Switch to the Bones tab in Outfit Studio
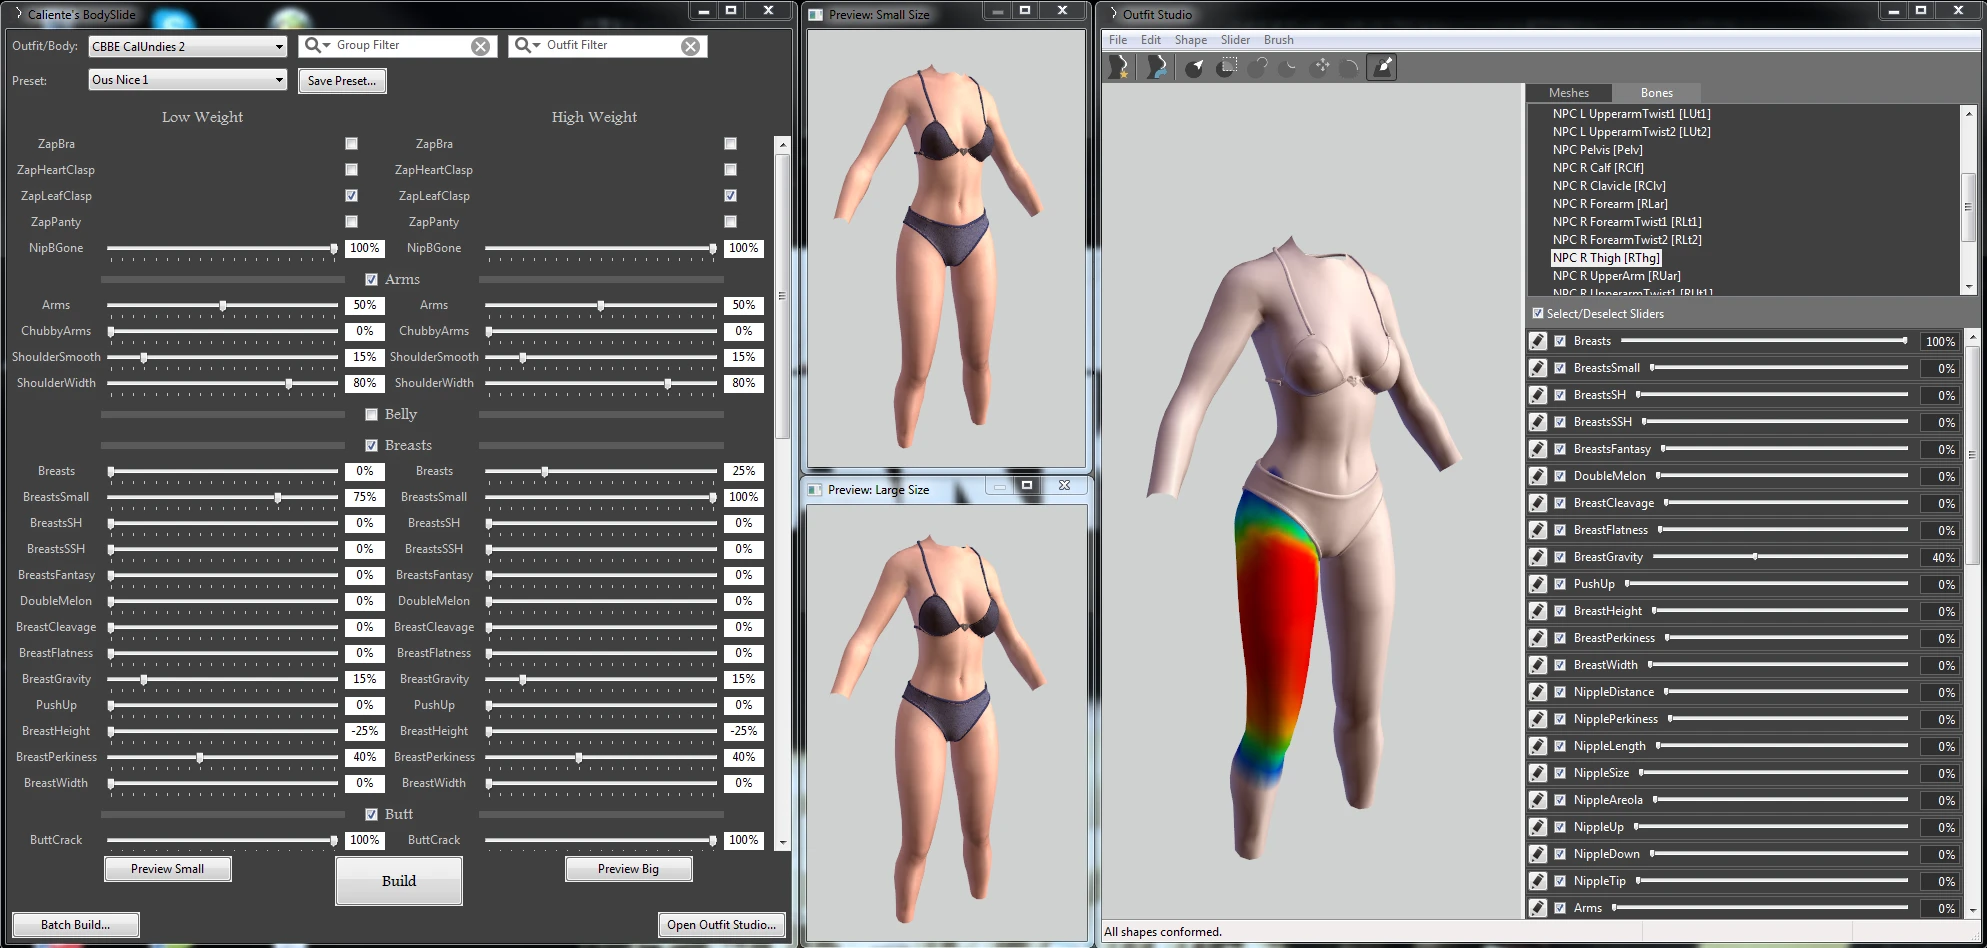Viewport: 1987px width, 948px height. point(1657,92)
